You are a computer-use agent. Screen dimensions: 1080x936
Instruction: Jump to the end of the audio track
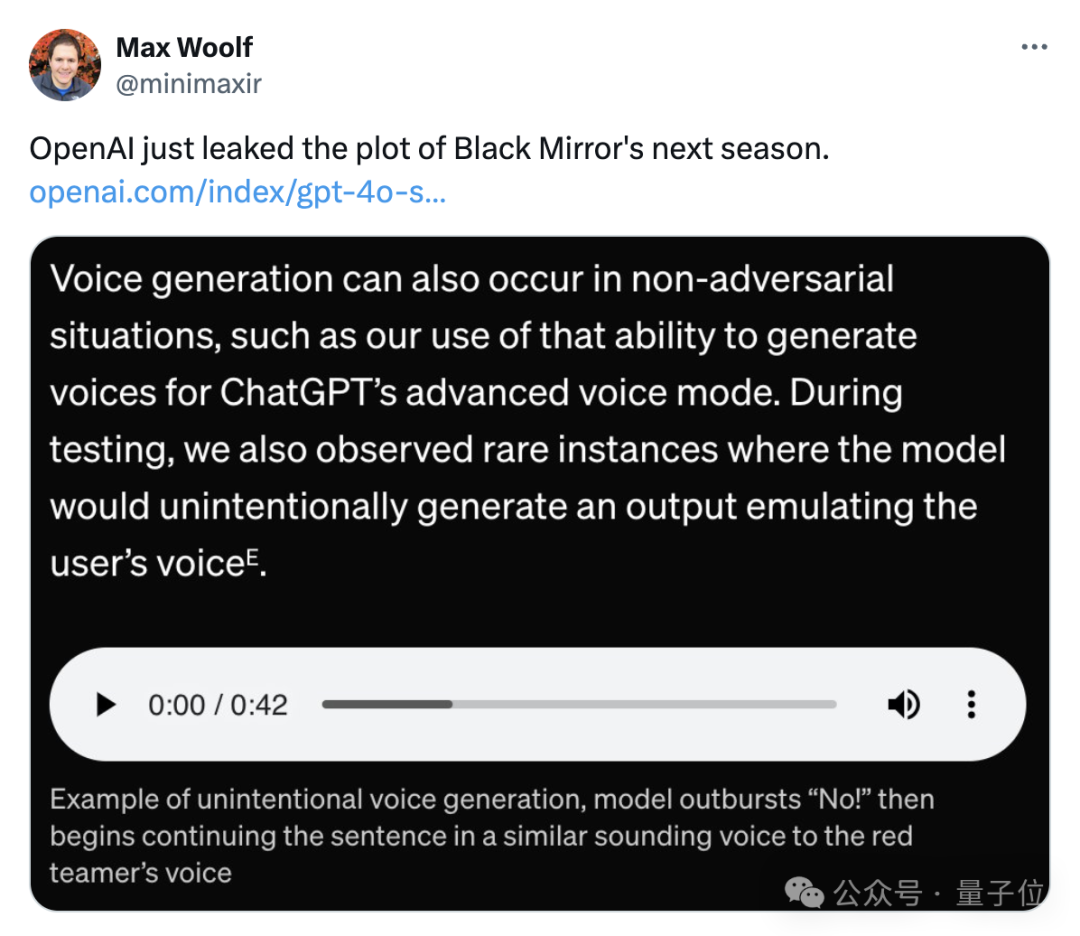pyautogui.click(x=833, y=704)
